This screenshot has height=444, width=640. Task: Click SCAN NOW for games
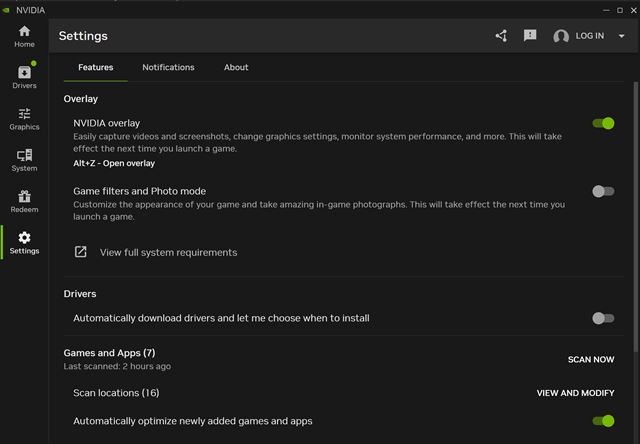point(591,360)
